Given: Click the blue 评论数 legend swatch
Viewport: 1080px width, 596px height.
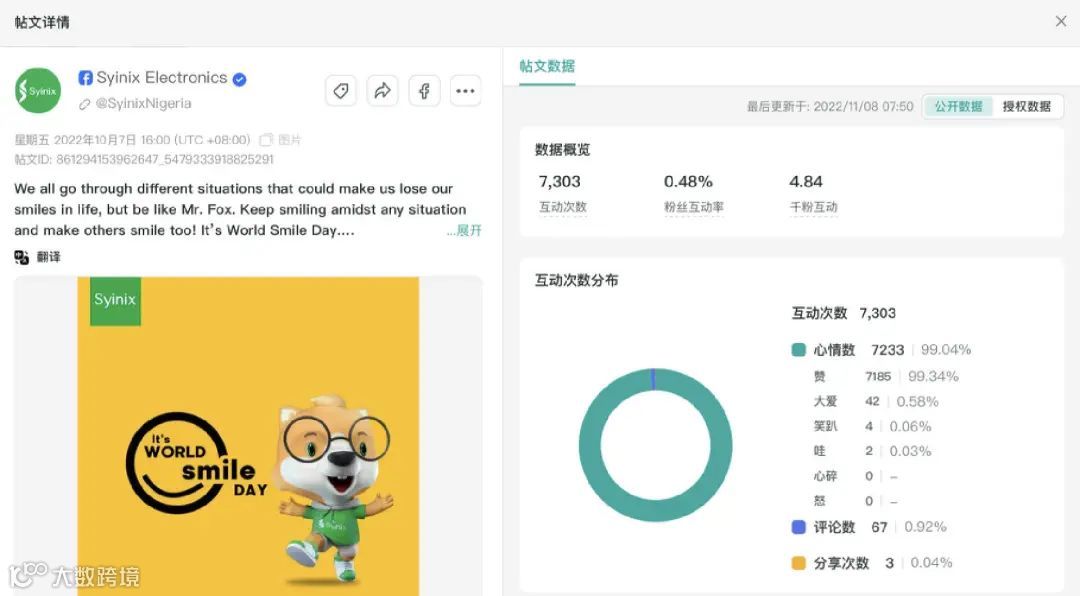Looking at the screenshot, I should tap(798, 527).
